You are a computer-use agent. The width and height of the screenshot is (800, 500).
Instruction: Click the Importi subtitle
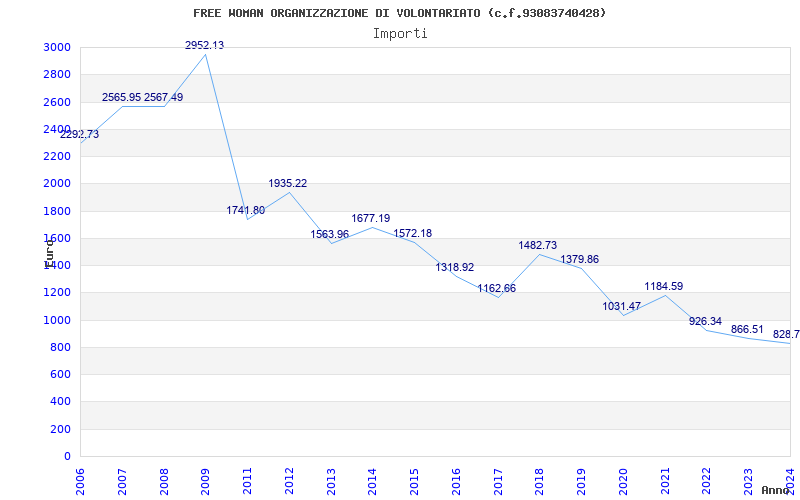point(400,34)
